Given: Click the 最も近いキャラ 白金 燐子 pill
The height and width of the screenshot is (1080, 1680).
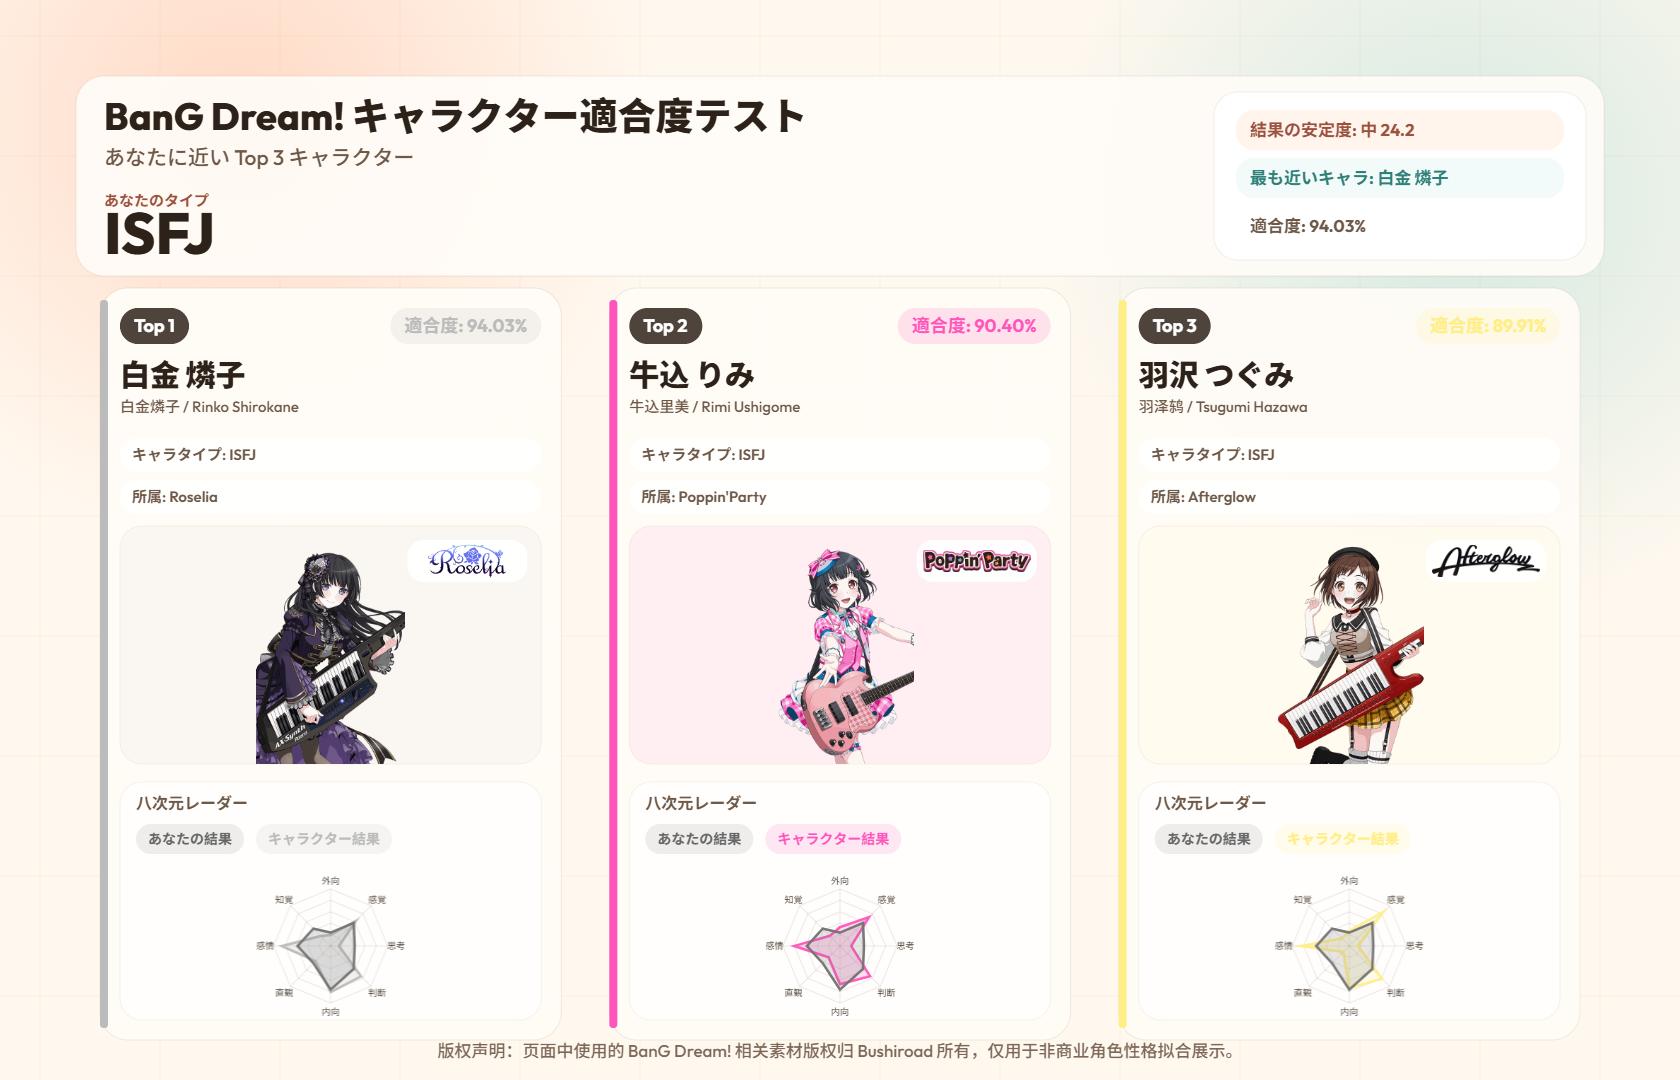Looking at the screenshot, I should click(x=1400, y=178).
